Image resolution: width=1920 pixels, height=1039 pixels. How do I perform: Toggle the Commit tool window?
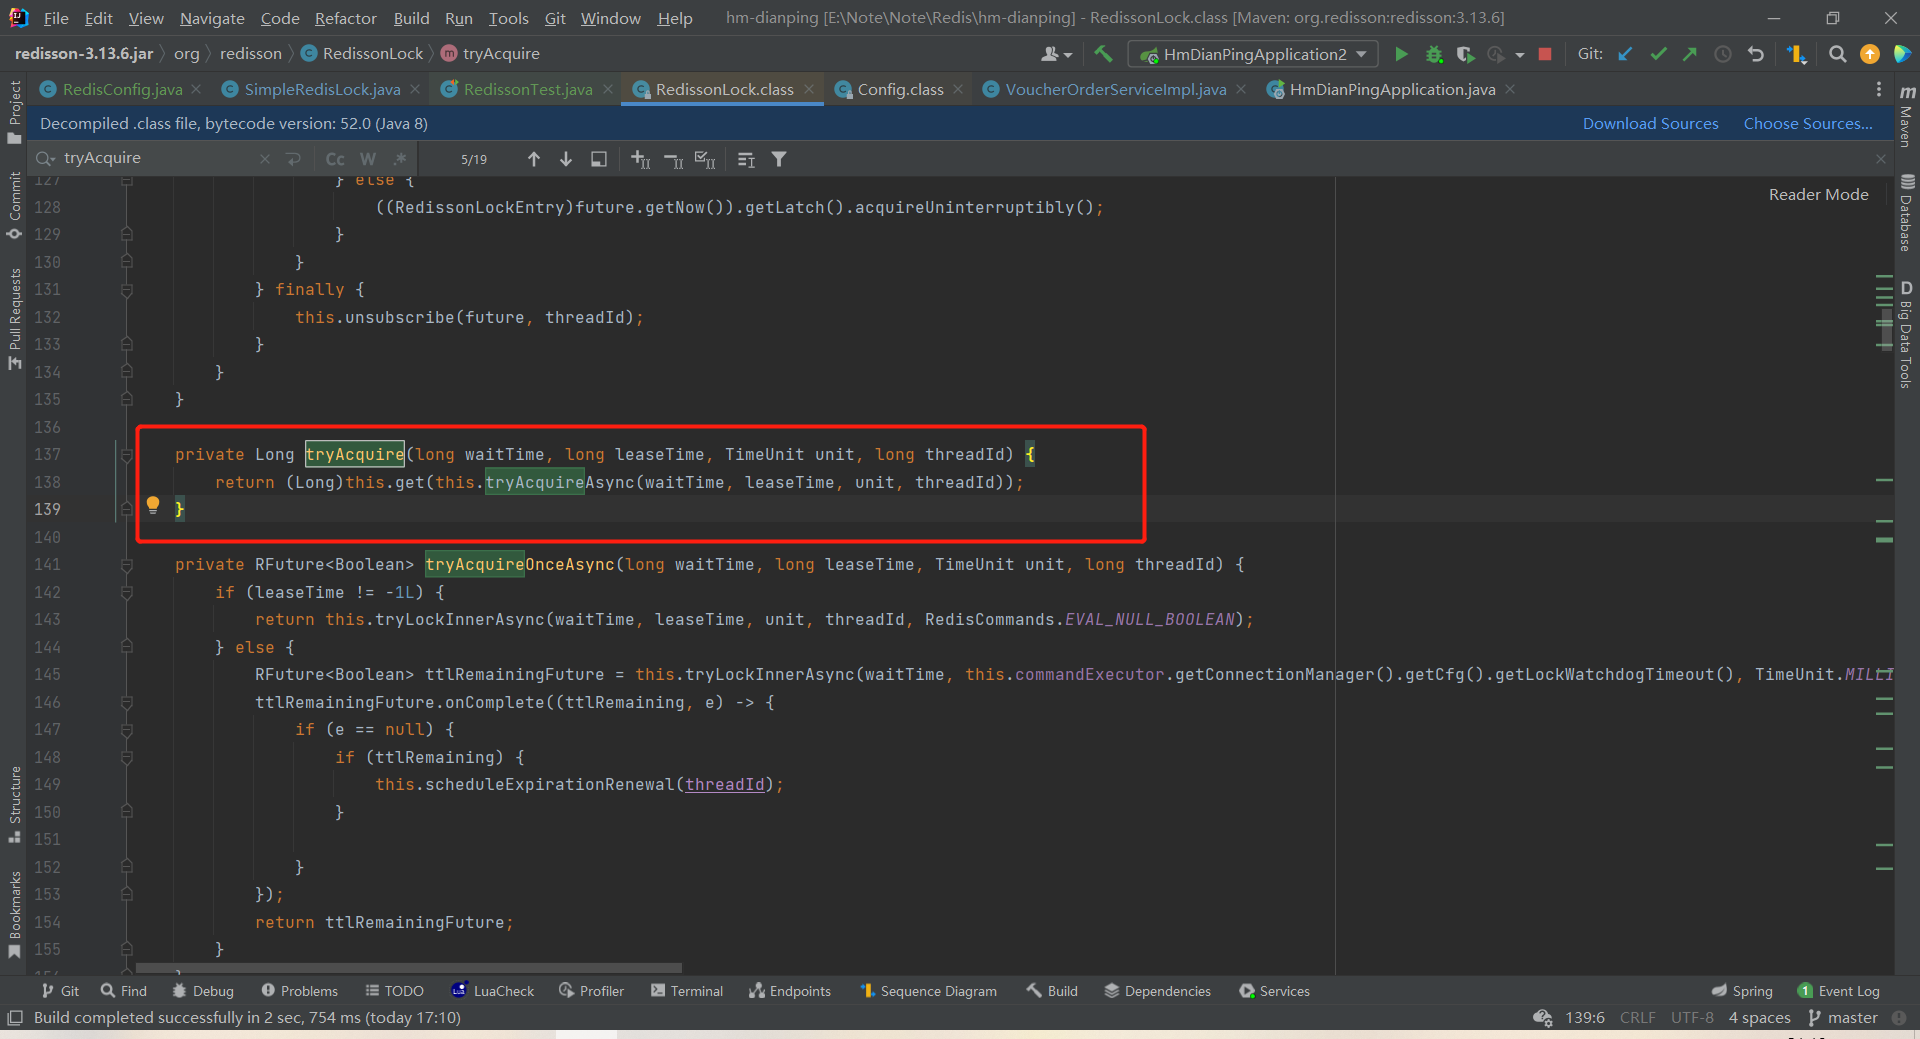(14, 205)
